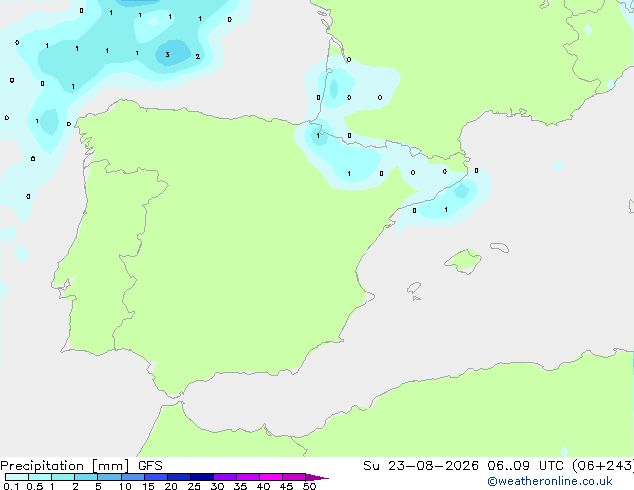634x490 pixels.
Task: Click the '40' legend scale label
Action: [x=263, y=486]
